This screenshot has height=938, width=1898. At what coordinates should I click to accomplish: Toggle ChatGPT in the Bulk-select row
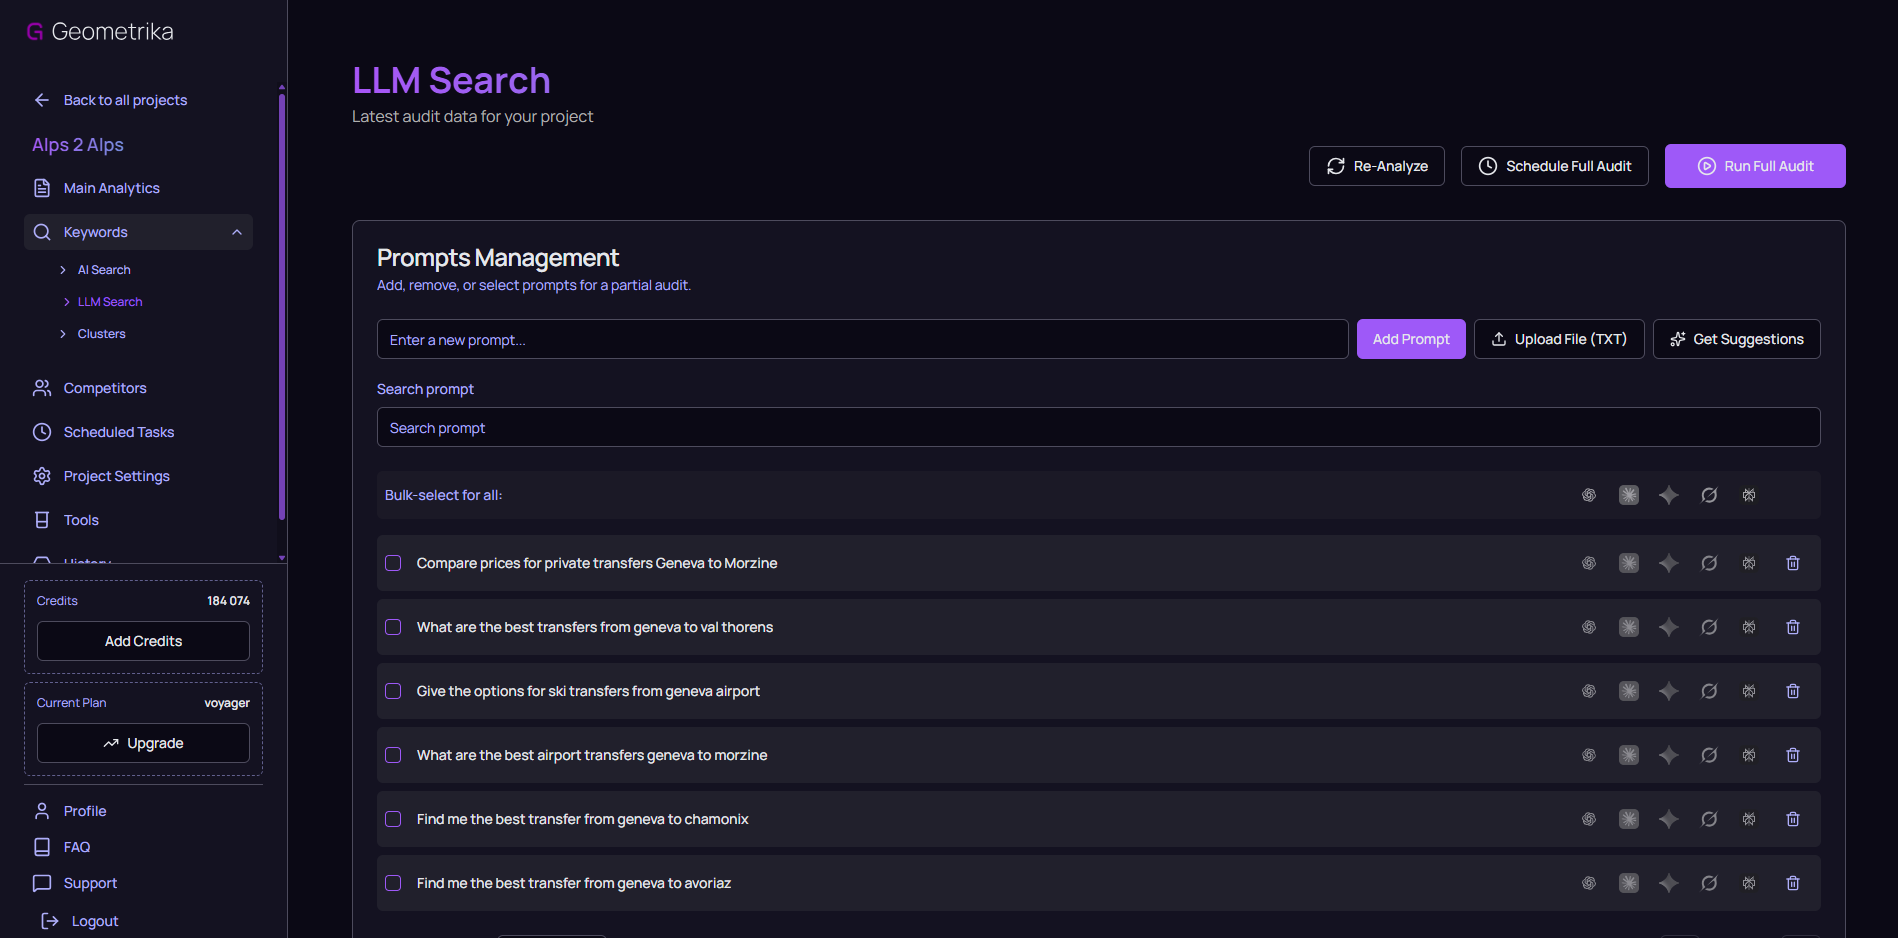1588,495
